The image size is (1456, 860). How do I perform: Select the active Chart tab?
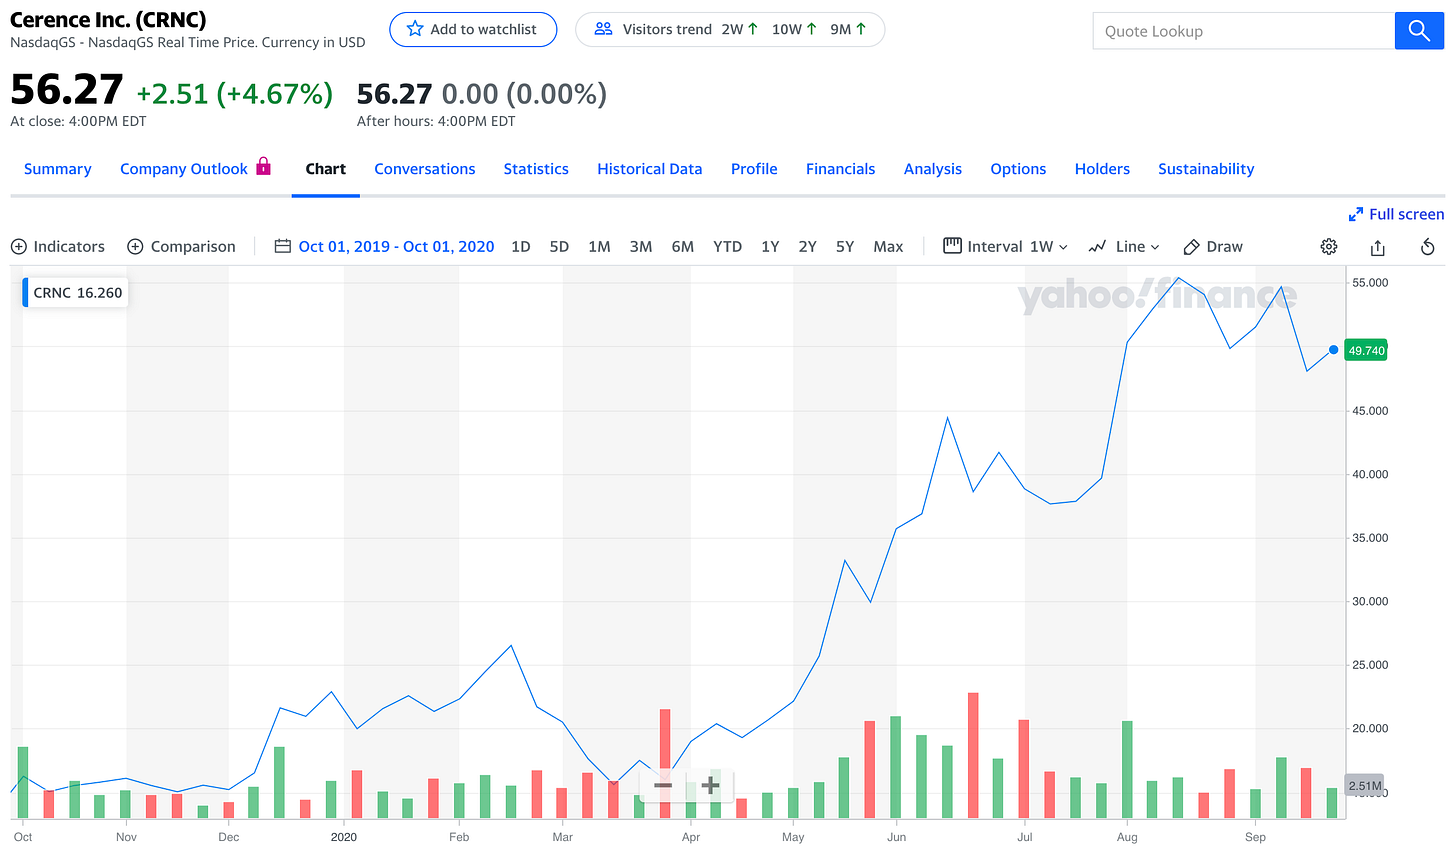326,169
